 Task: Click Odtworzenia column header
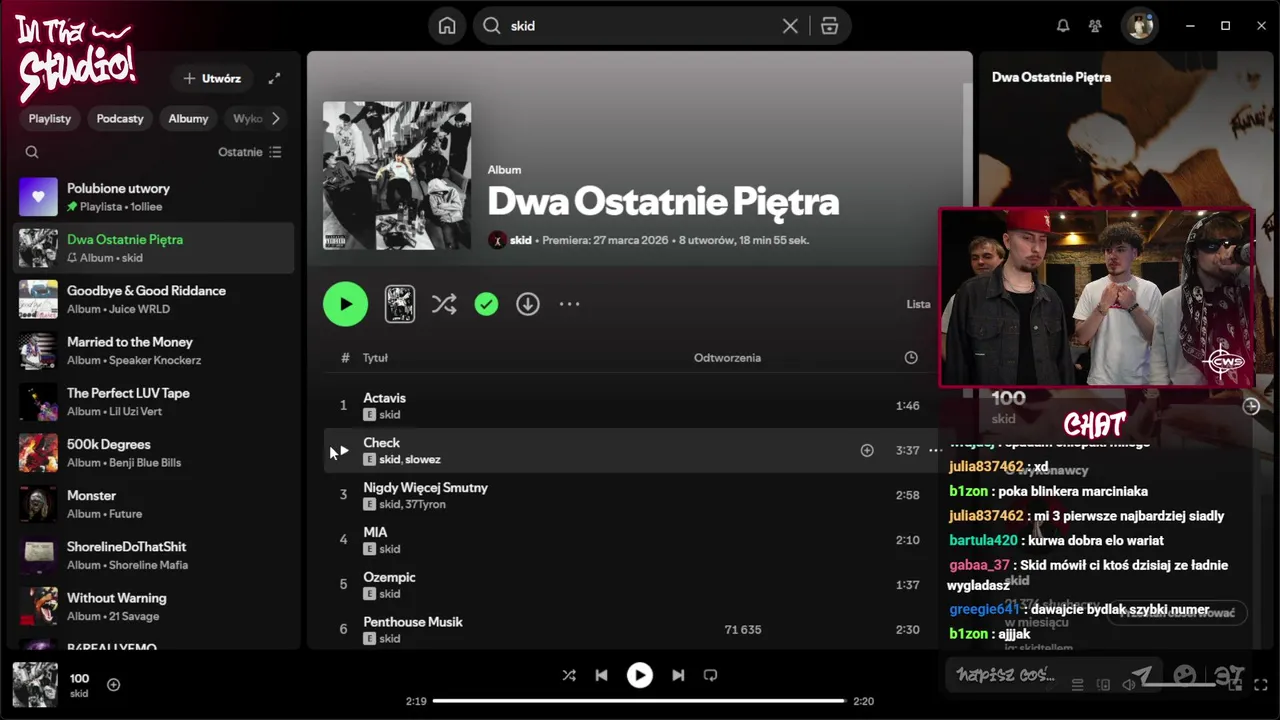(x=727, y=358)
